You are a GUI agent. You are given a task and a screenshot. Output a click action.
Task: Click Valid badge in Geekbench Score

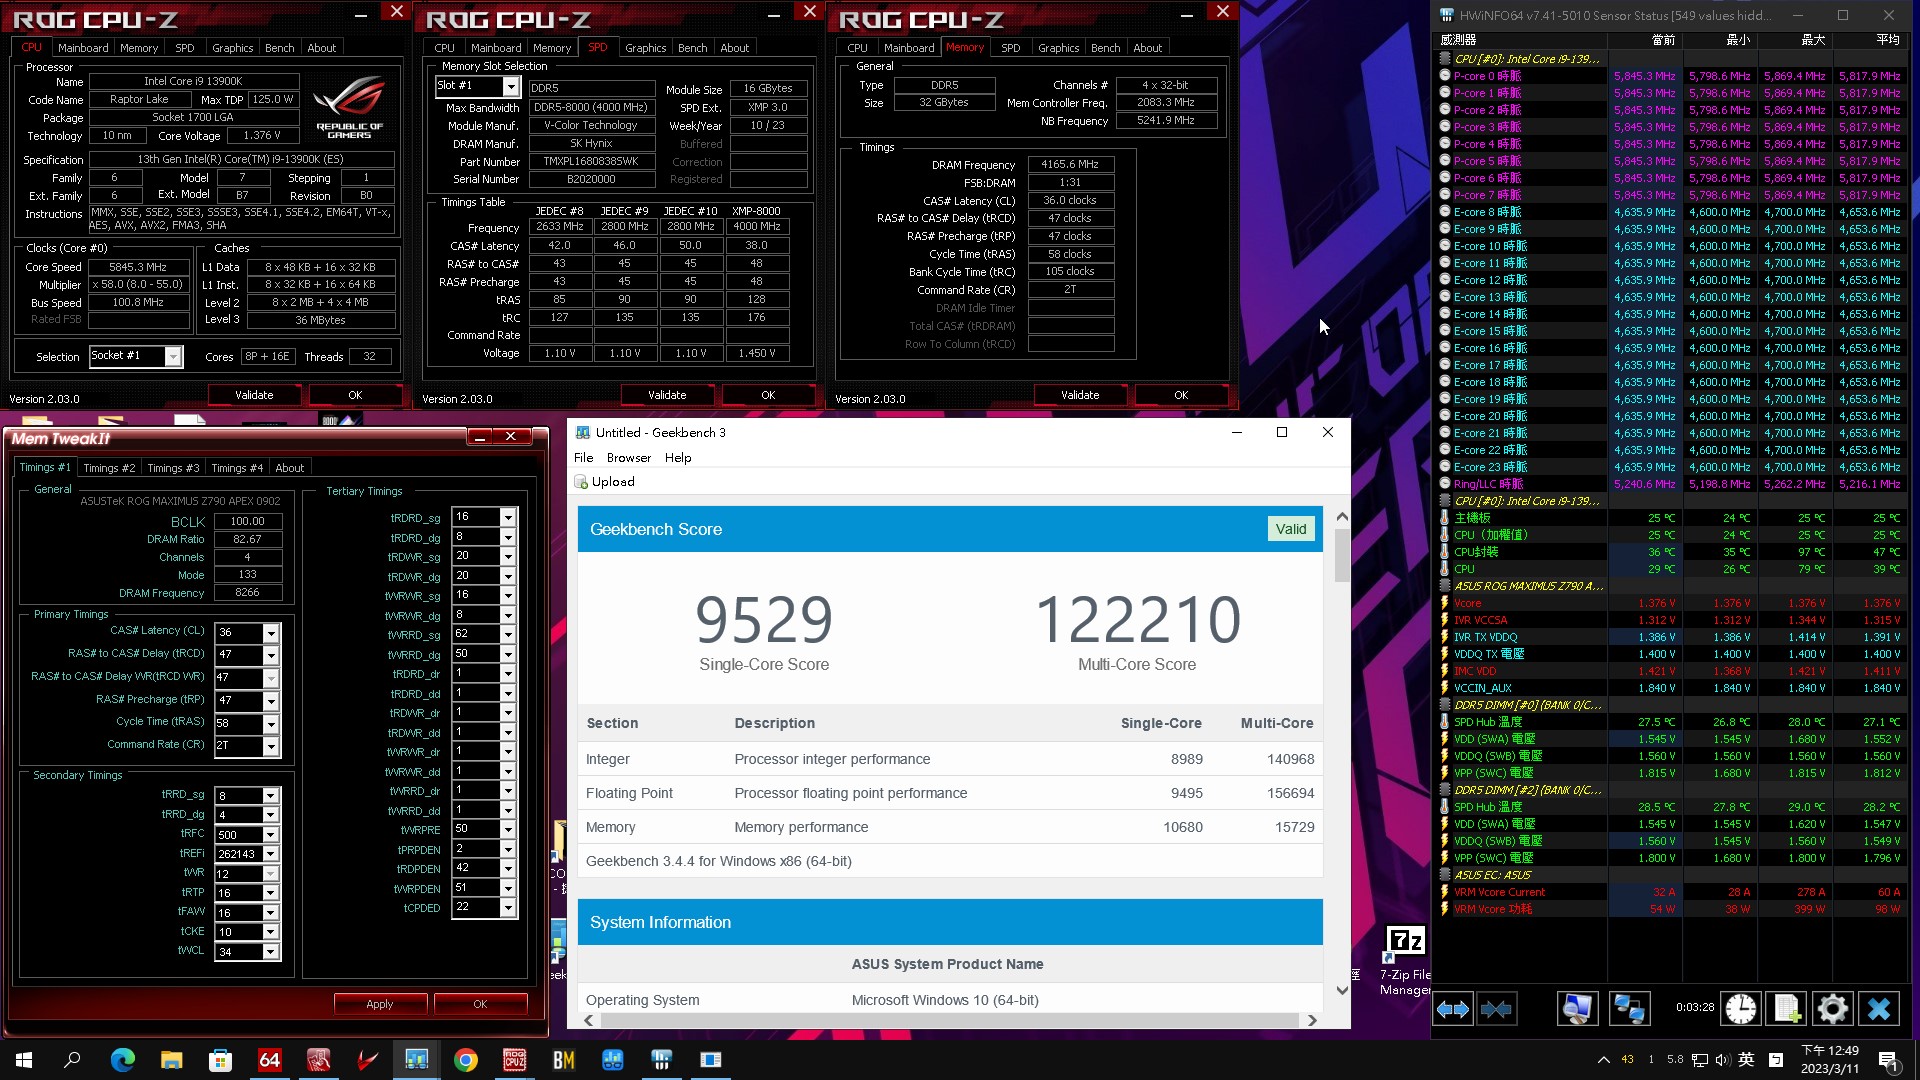coord(1290,529)
